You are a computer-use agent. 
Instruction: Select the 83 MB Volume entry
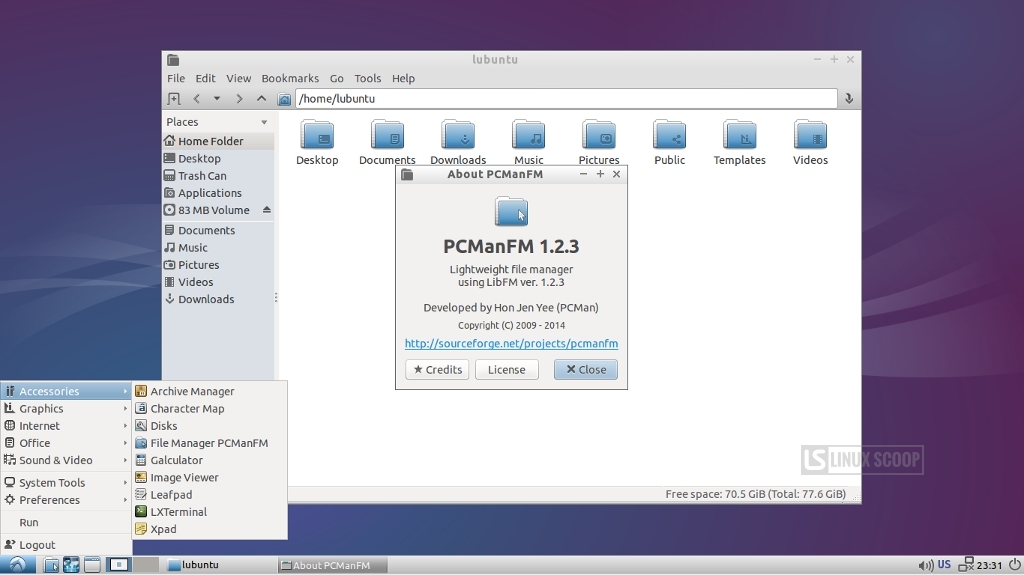tap(218, 210)
